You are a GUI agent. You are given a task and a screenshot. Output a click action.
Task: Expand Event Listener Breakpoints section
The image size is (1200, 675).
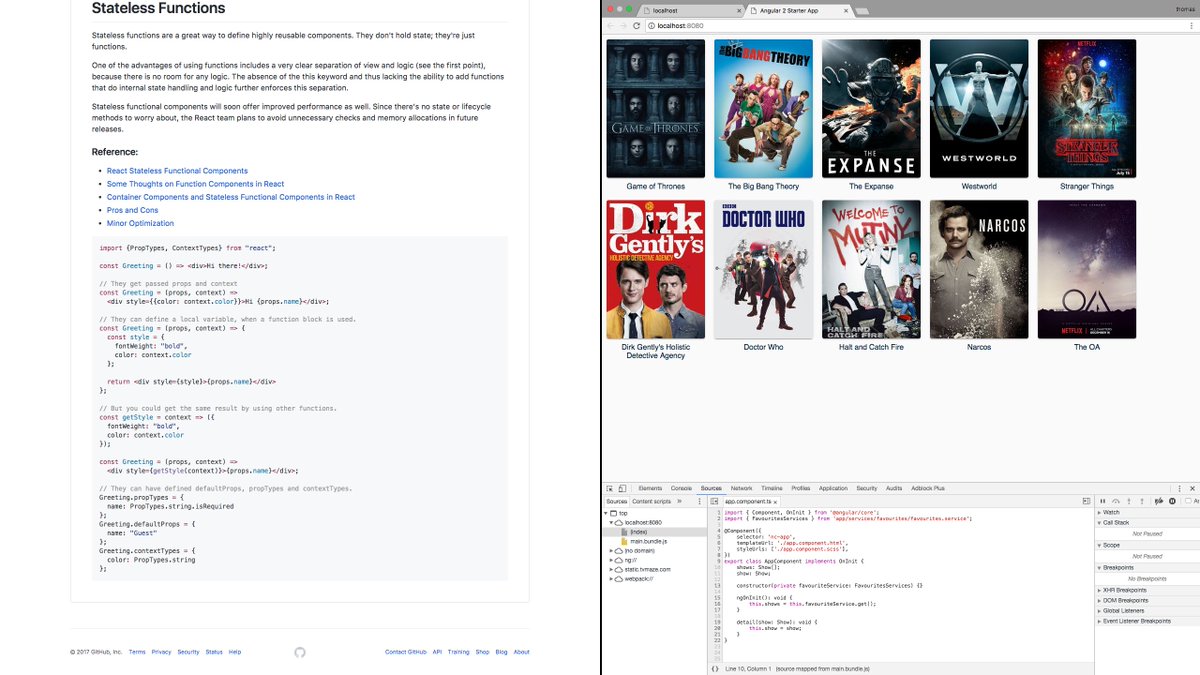click(x=1147, y=621)
